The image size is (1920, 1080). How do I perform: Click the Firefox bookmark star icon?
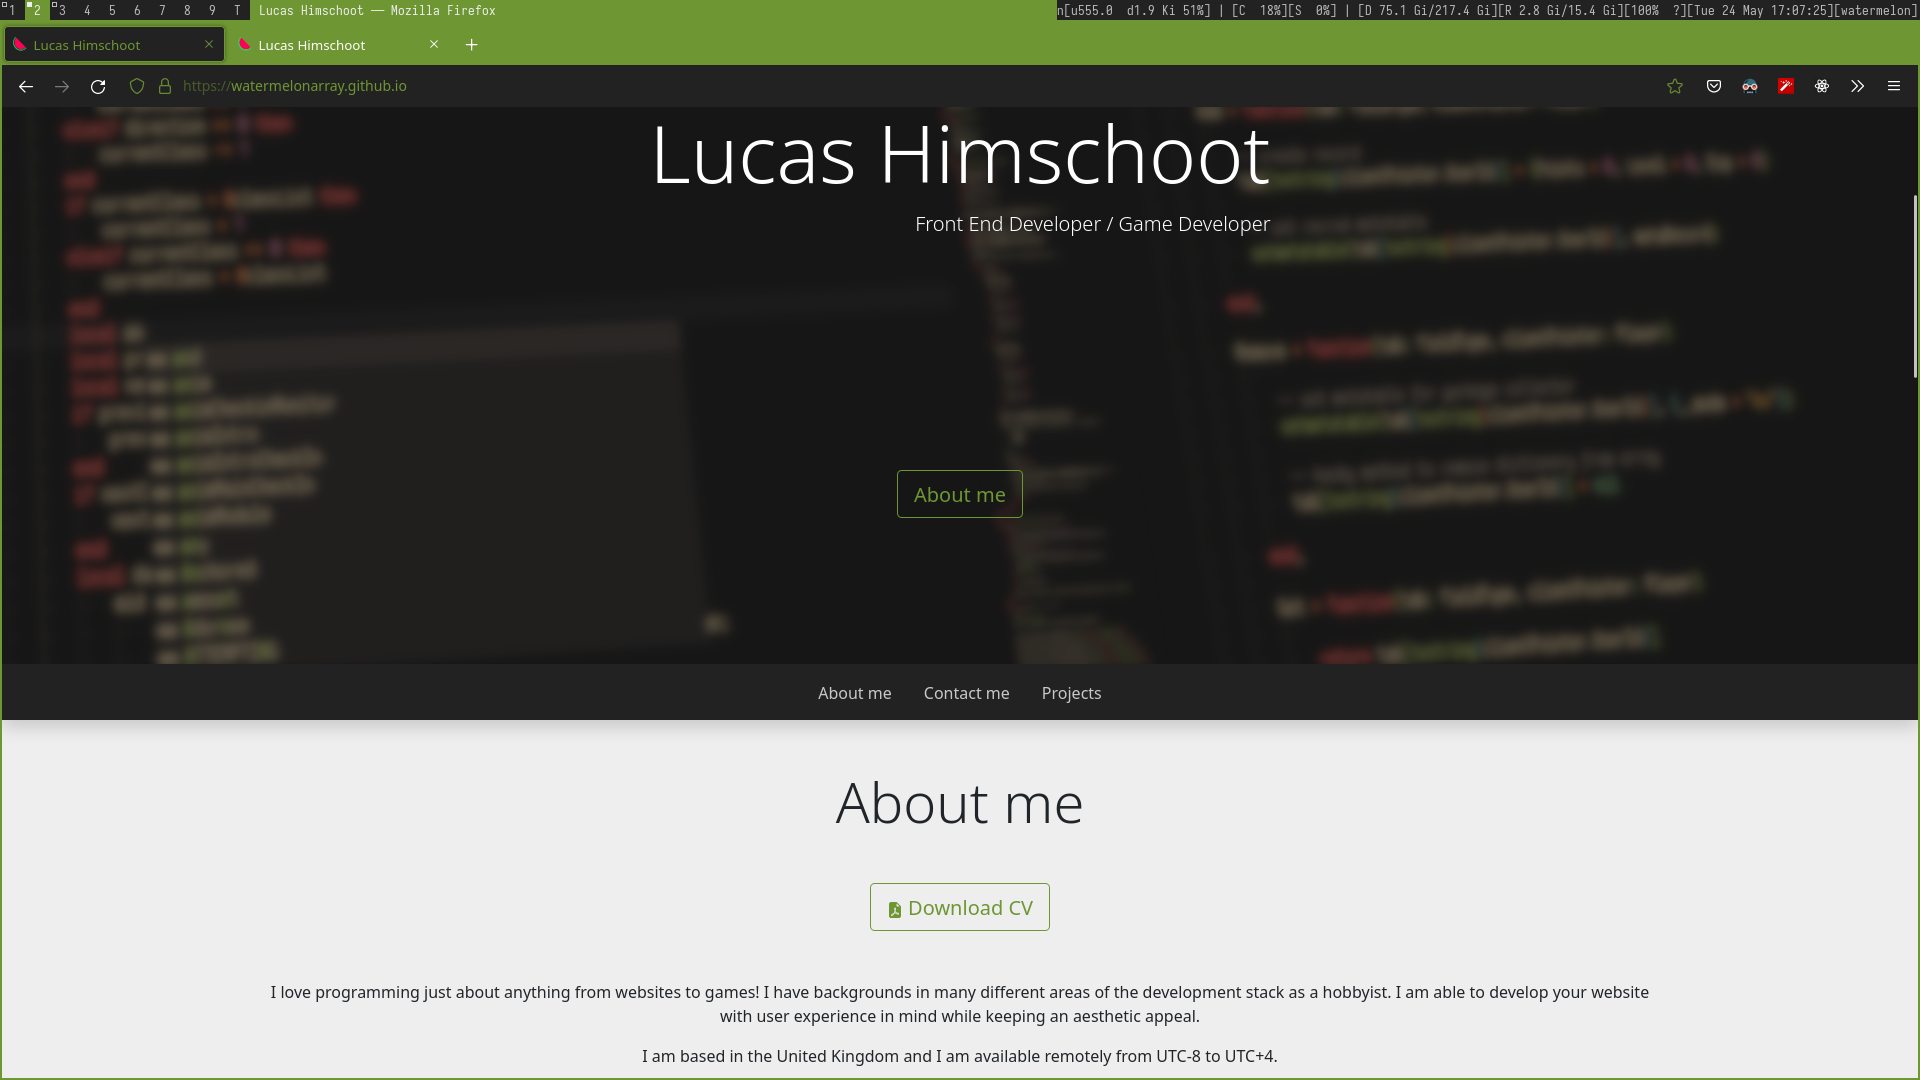click(x=1675, y=86)
